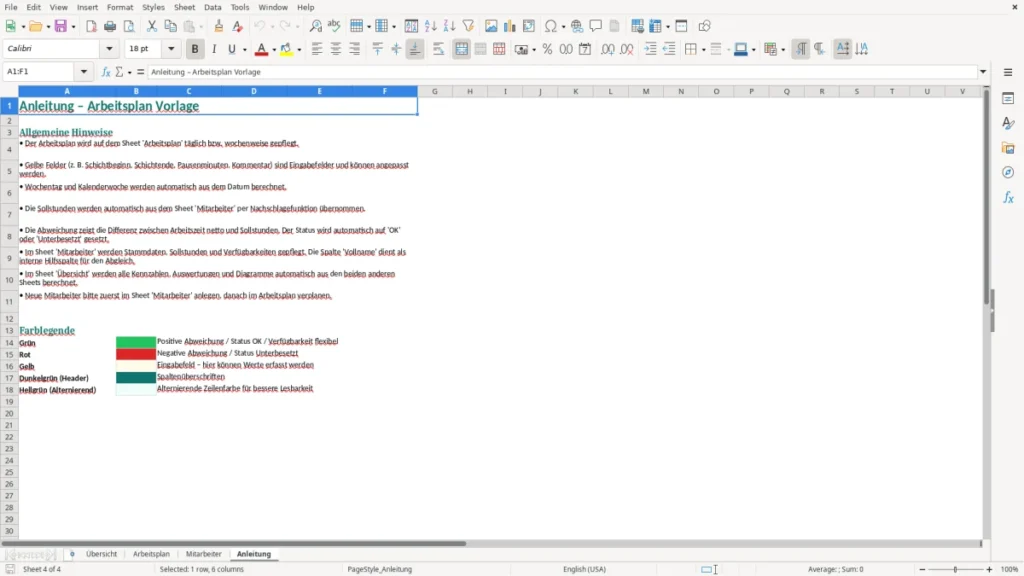Open the borders dropdown arrow
Screen dimensions: 1024x576
point(703,50)
